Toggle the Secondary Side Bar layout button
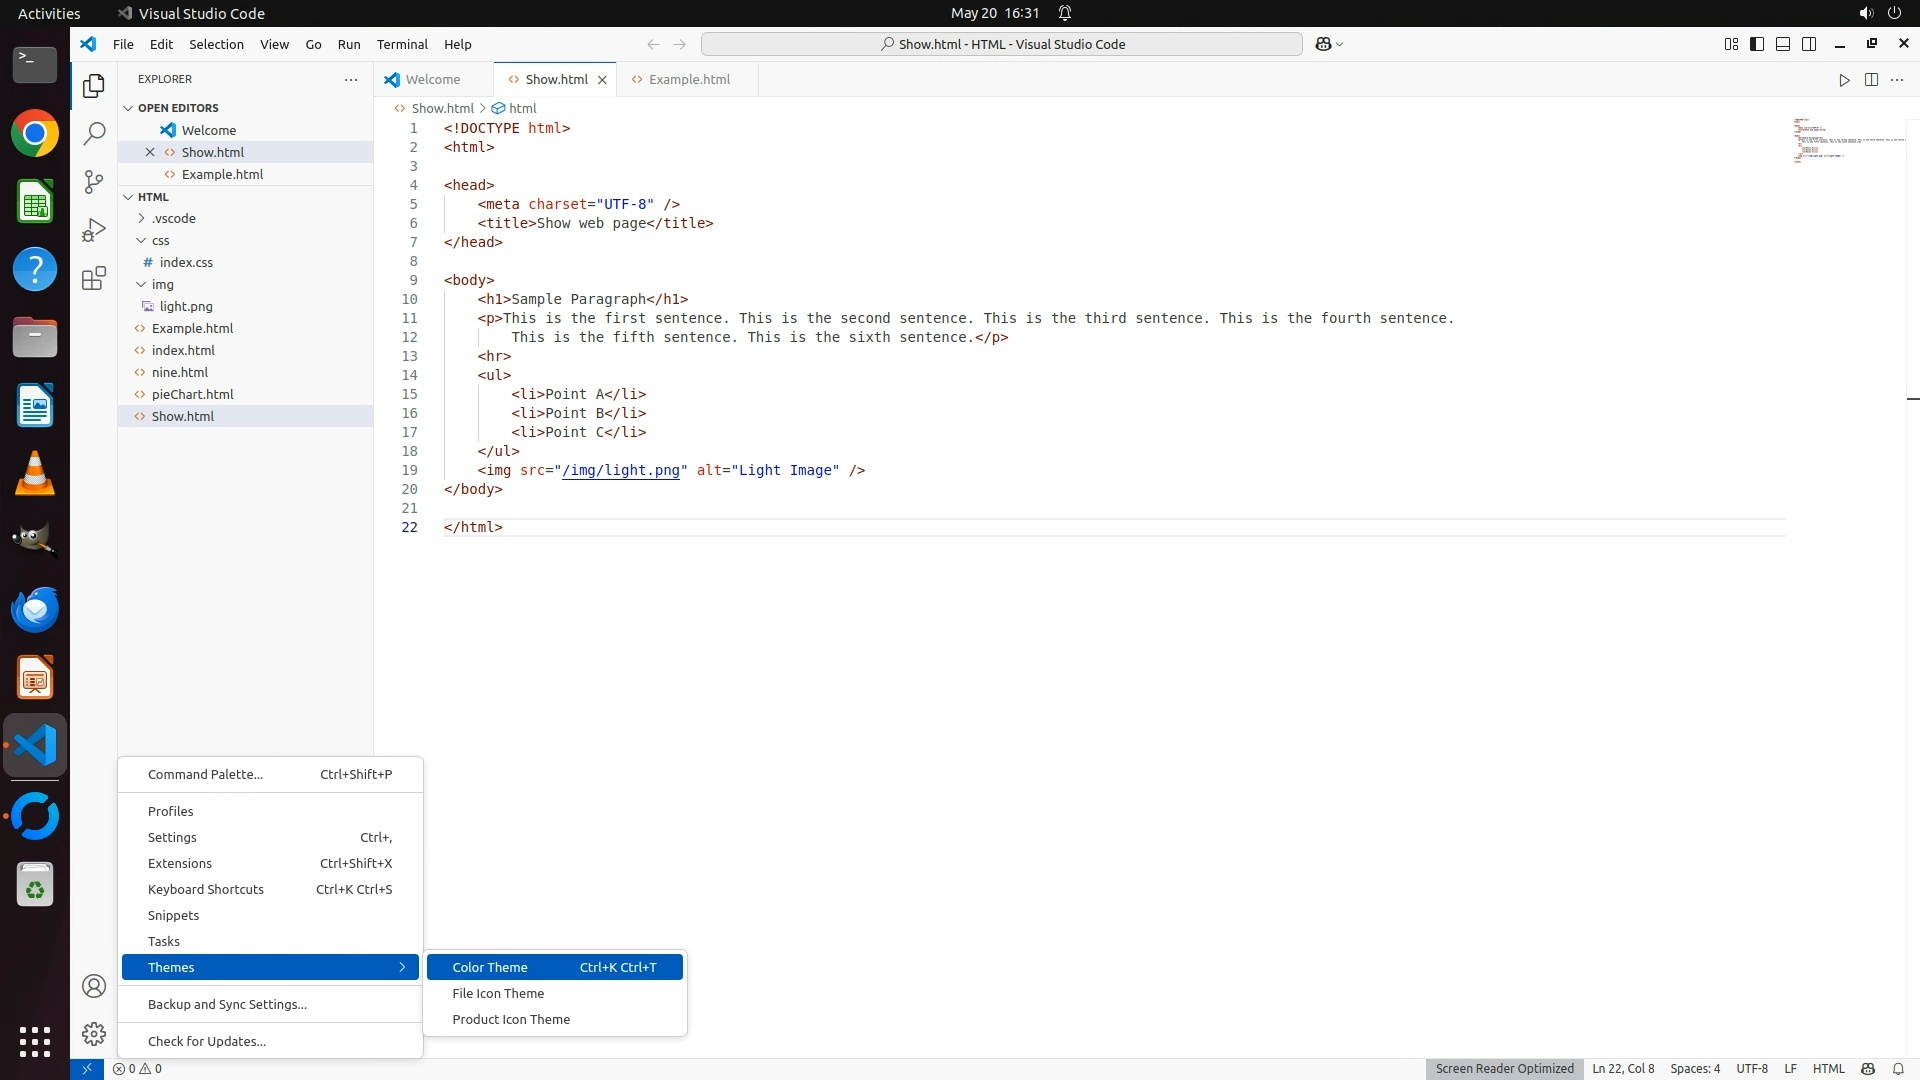The height and width of the screenshot is (1080, 1920). click(x=1809, y=44)
